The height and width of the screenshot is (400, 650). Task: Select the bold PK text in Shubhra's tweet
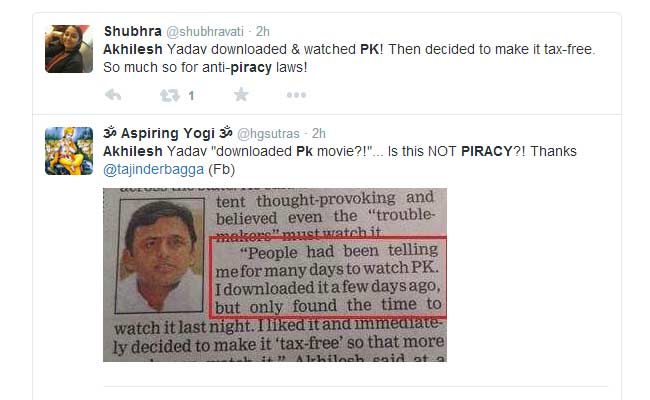pyautogui.click(x=369, y=49)
